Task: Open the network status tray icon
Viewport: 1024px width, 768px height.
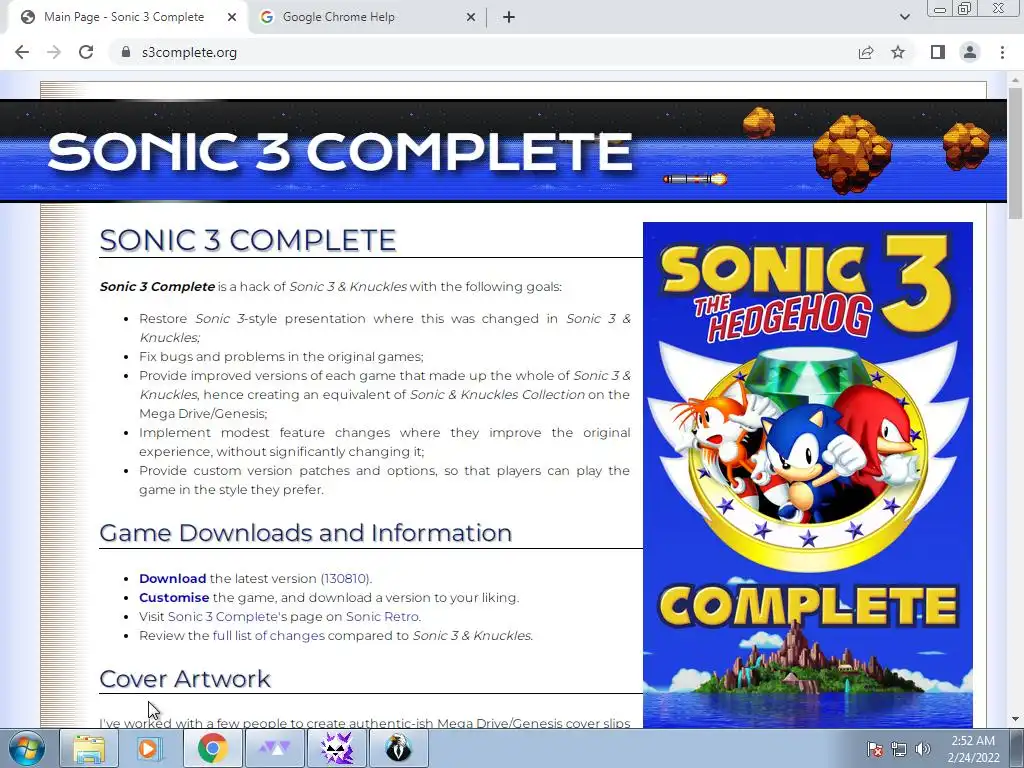Action: (x=899, y=749)
